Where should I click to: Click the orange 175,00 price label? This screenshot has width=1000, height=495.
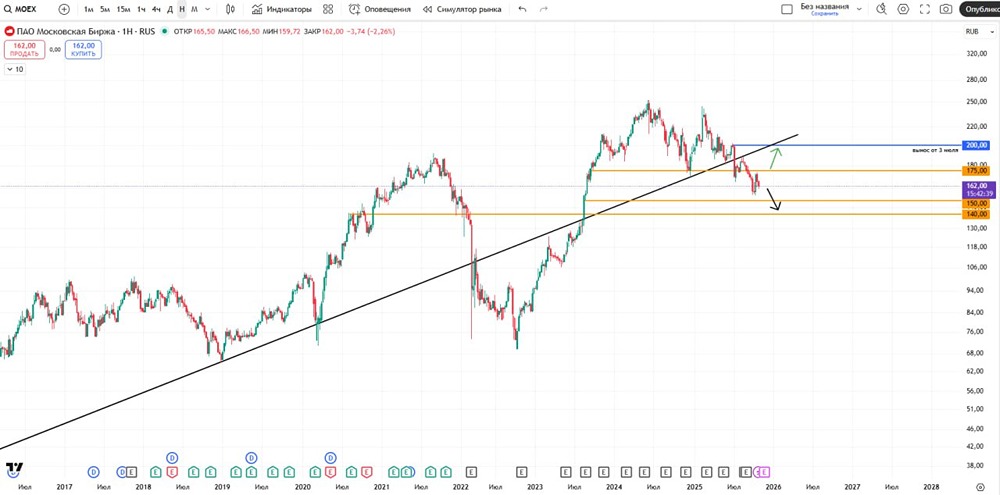tap(976, 170)
